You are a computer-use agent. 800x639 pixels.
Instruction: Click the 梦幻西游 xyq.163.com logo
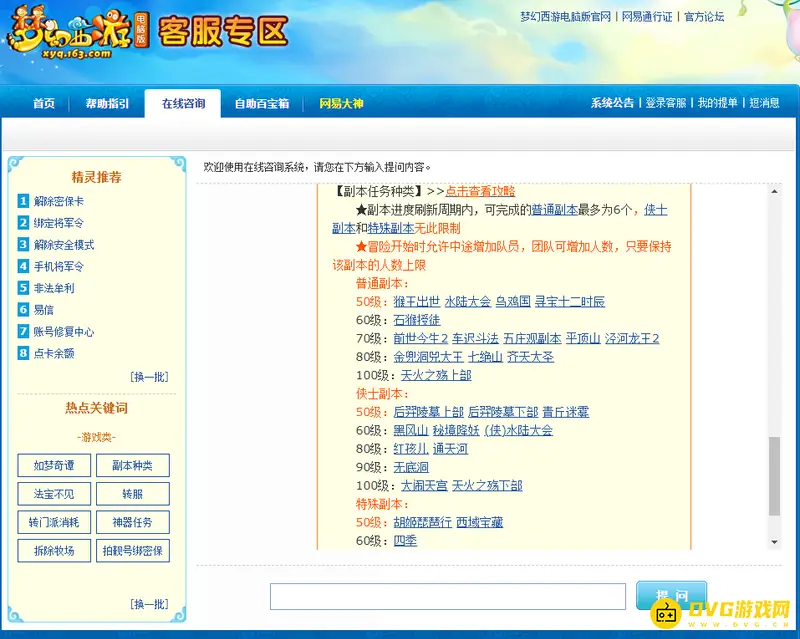coord(79,33)
